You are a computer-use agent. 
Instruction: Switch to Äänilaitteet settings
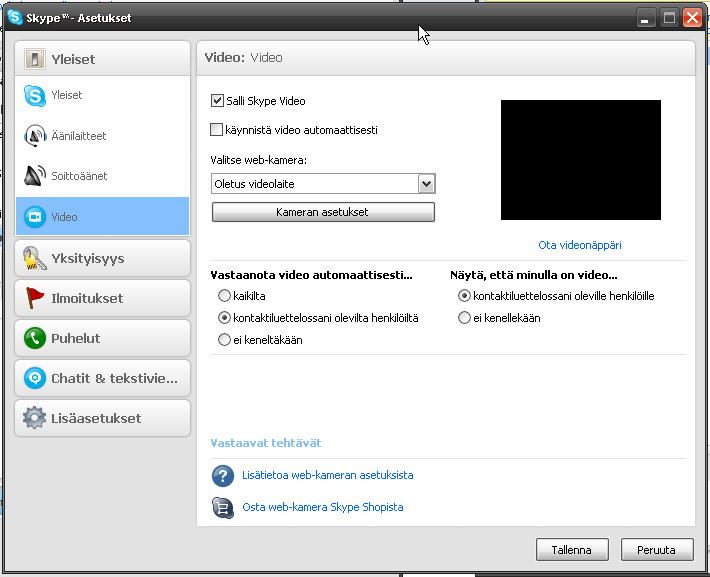(x=102, y=136)
